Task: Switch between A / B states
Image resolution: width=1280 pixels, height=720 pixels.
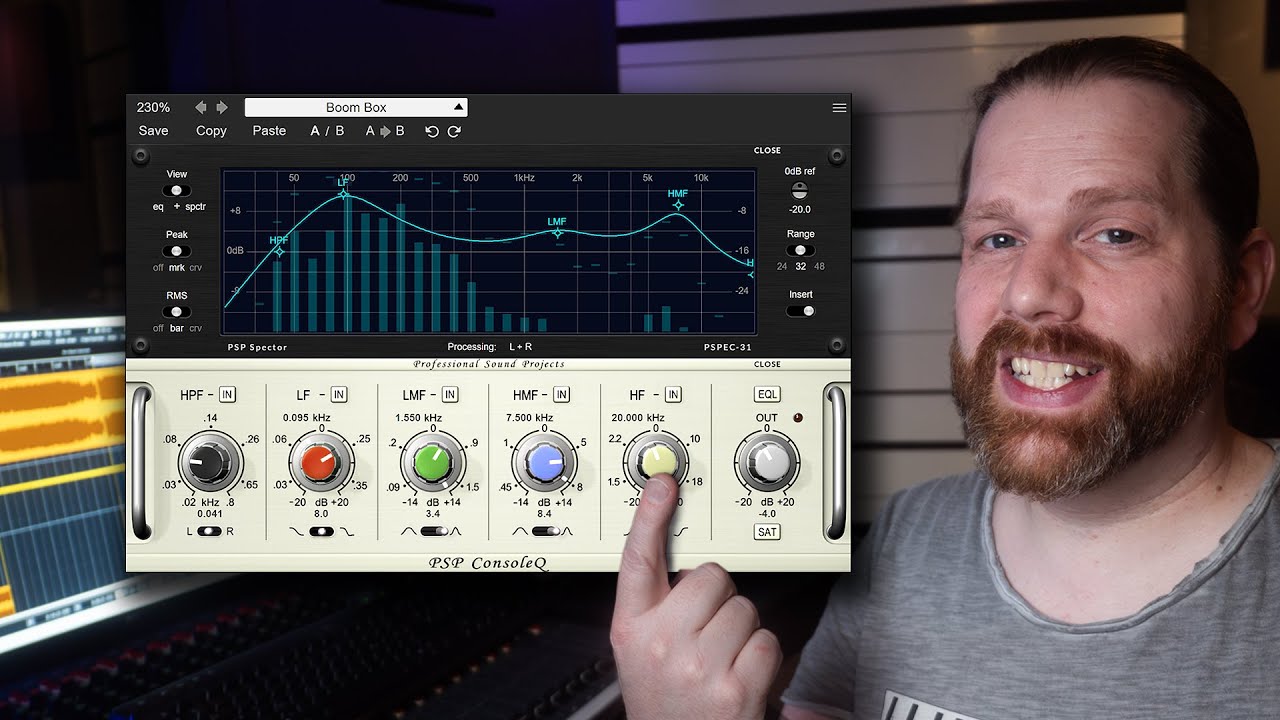Action: (x=327, y=131)
